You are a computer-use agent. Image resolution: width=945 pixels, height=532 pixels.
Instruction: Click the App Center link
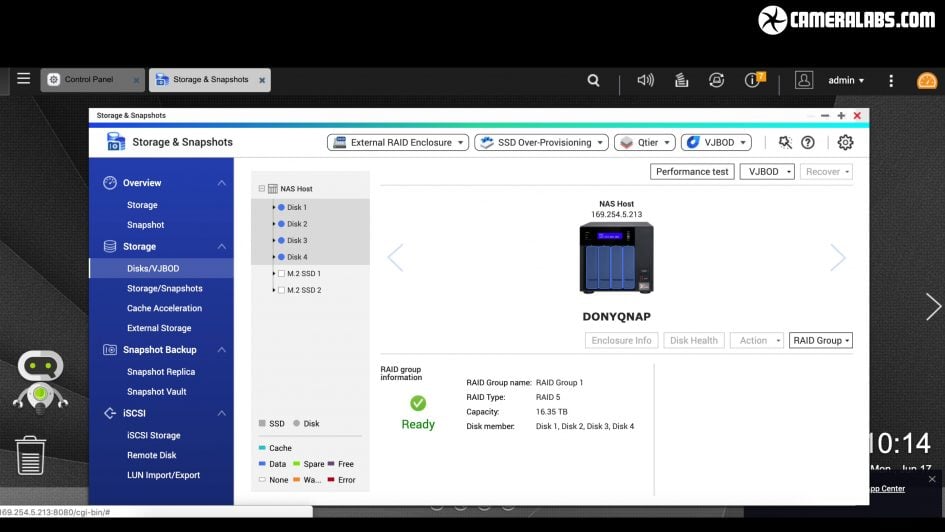pyautogui.click(x=887, y=489)
